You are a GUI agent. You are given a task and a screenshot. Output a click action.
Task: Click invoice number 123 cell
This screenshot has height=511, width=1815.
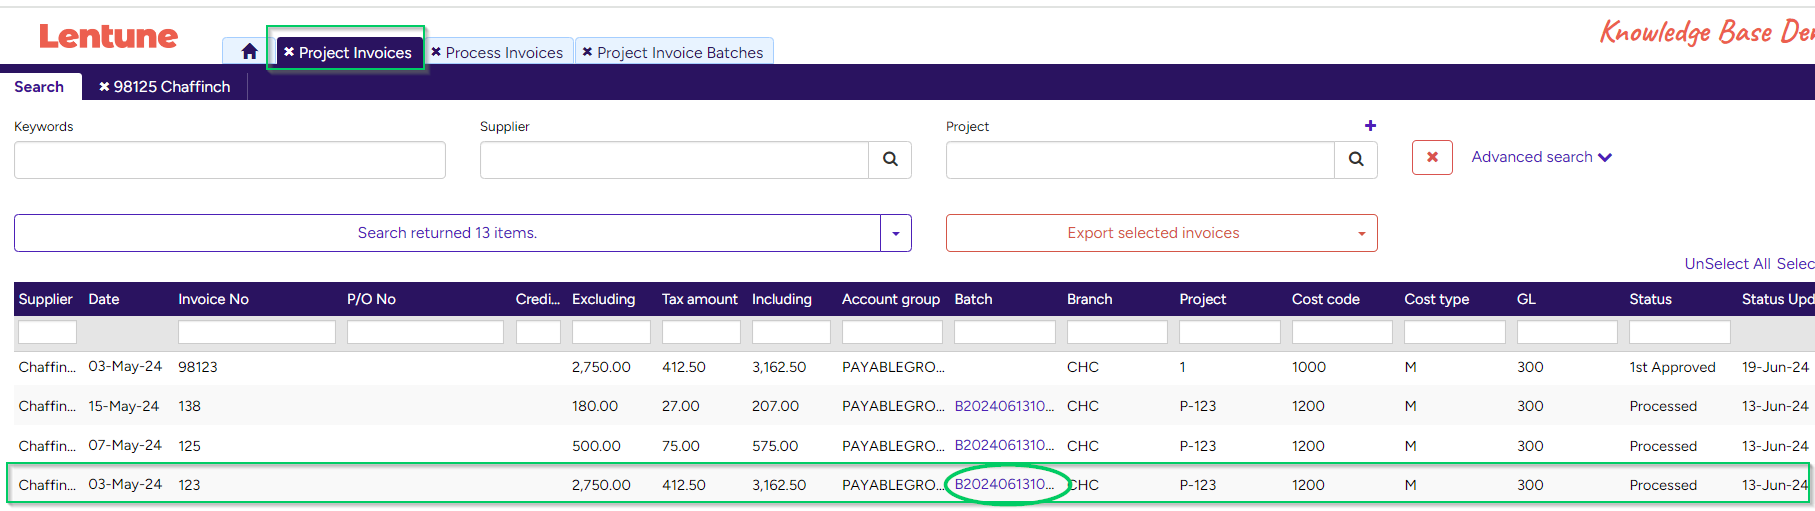(189, 485)
